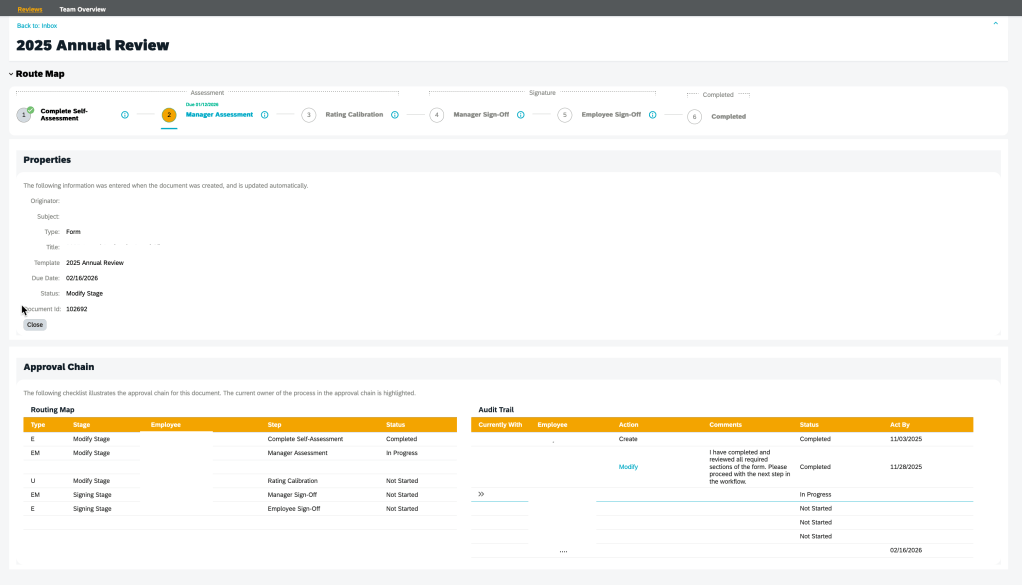The image size is (1022, 585).
Task: Go back to Inbox link
Action: pyautogui.click(x=37, y=25)
